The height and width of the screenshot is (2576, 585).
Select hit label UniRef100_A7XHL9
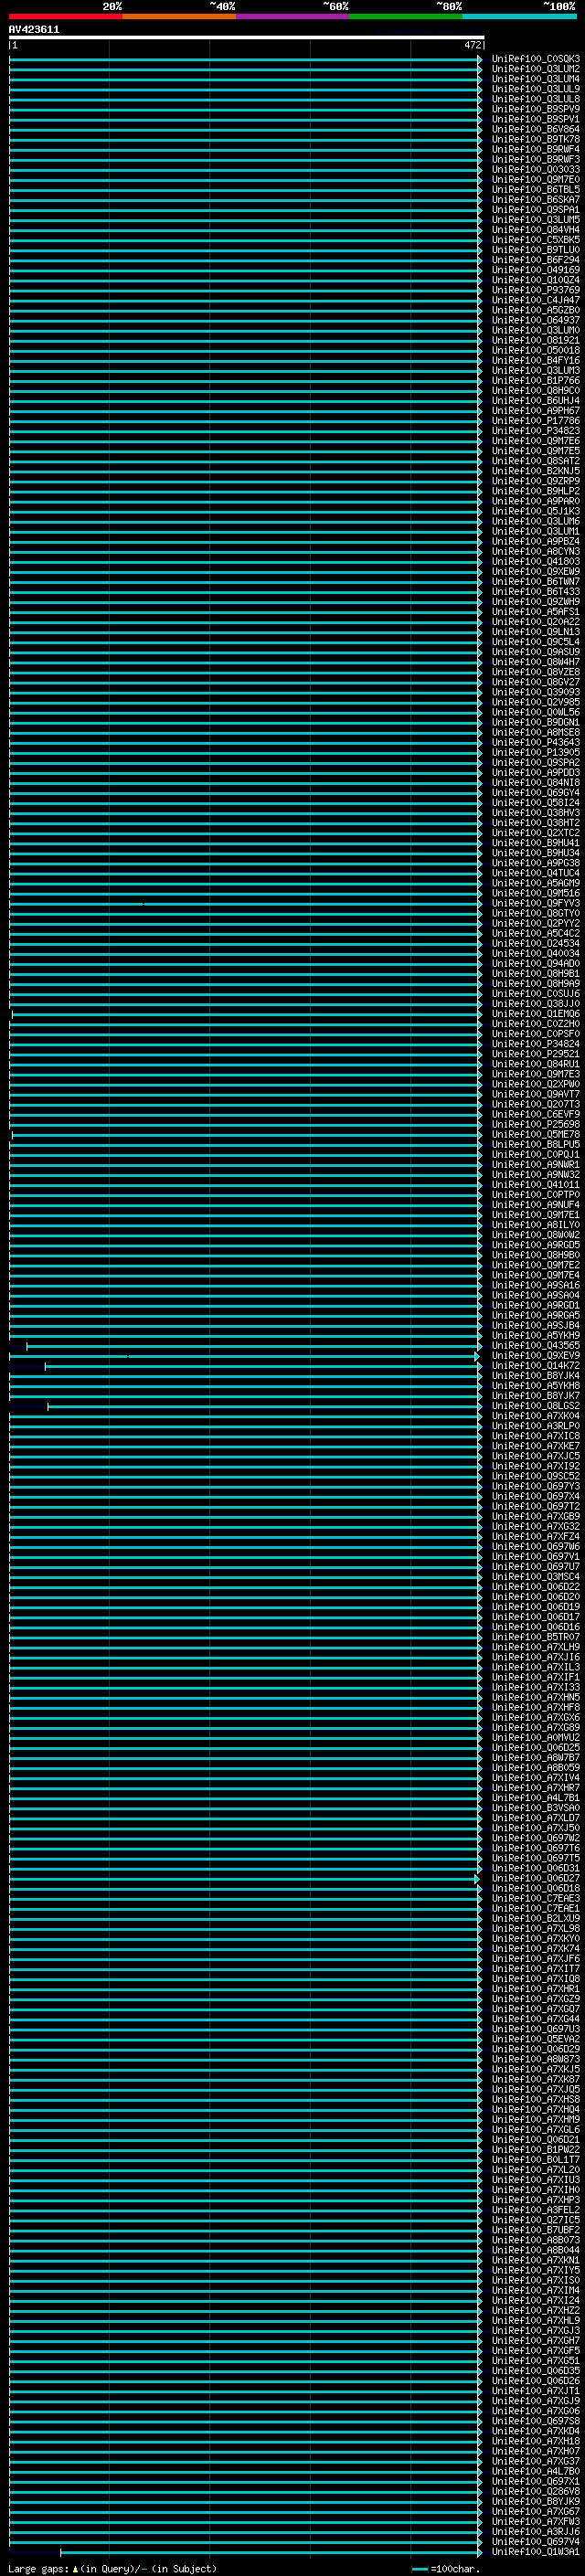point(536,2320)
